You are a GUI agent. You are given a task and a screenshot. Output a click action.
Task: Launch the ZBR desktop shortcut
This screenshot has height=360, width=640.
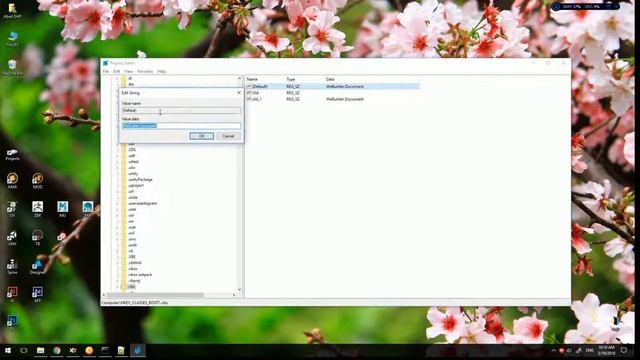coord(38,209)
